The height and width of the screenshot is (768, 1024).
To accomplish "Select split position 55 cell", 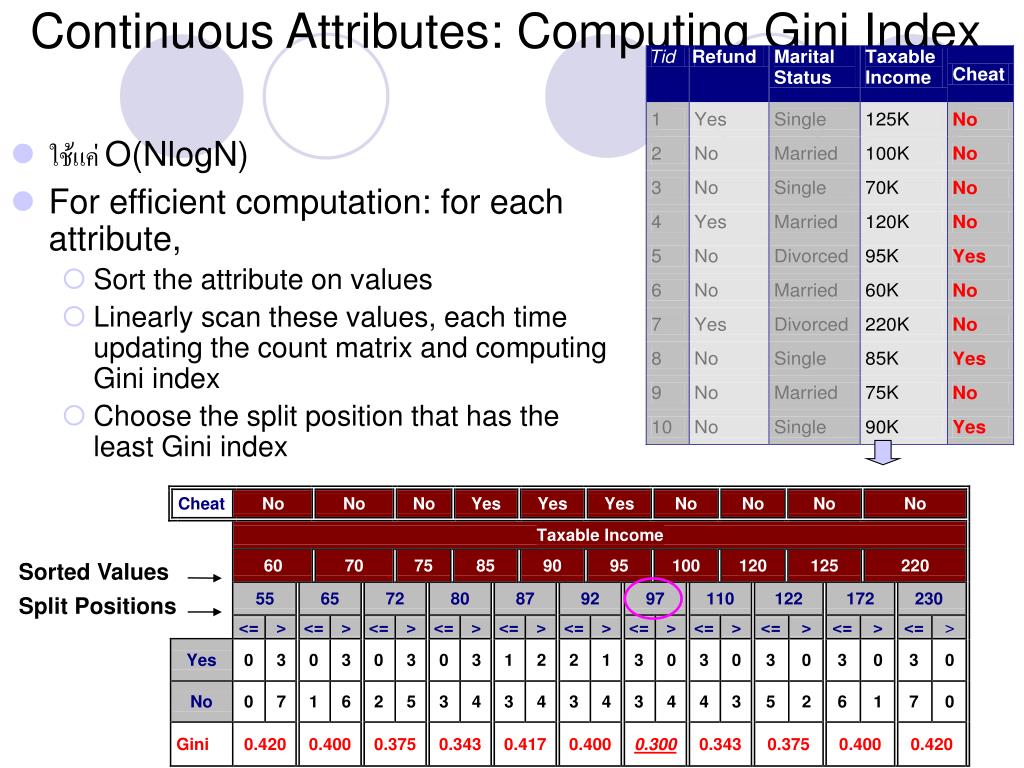I will (x=265, y=599).
